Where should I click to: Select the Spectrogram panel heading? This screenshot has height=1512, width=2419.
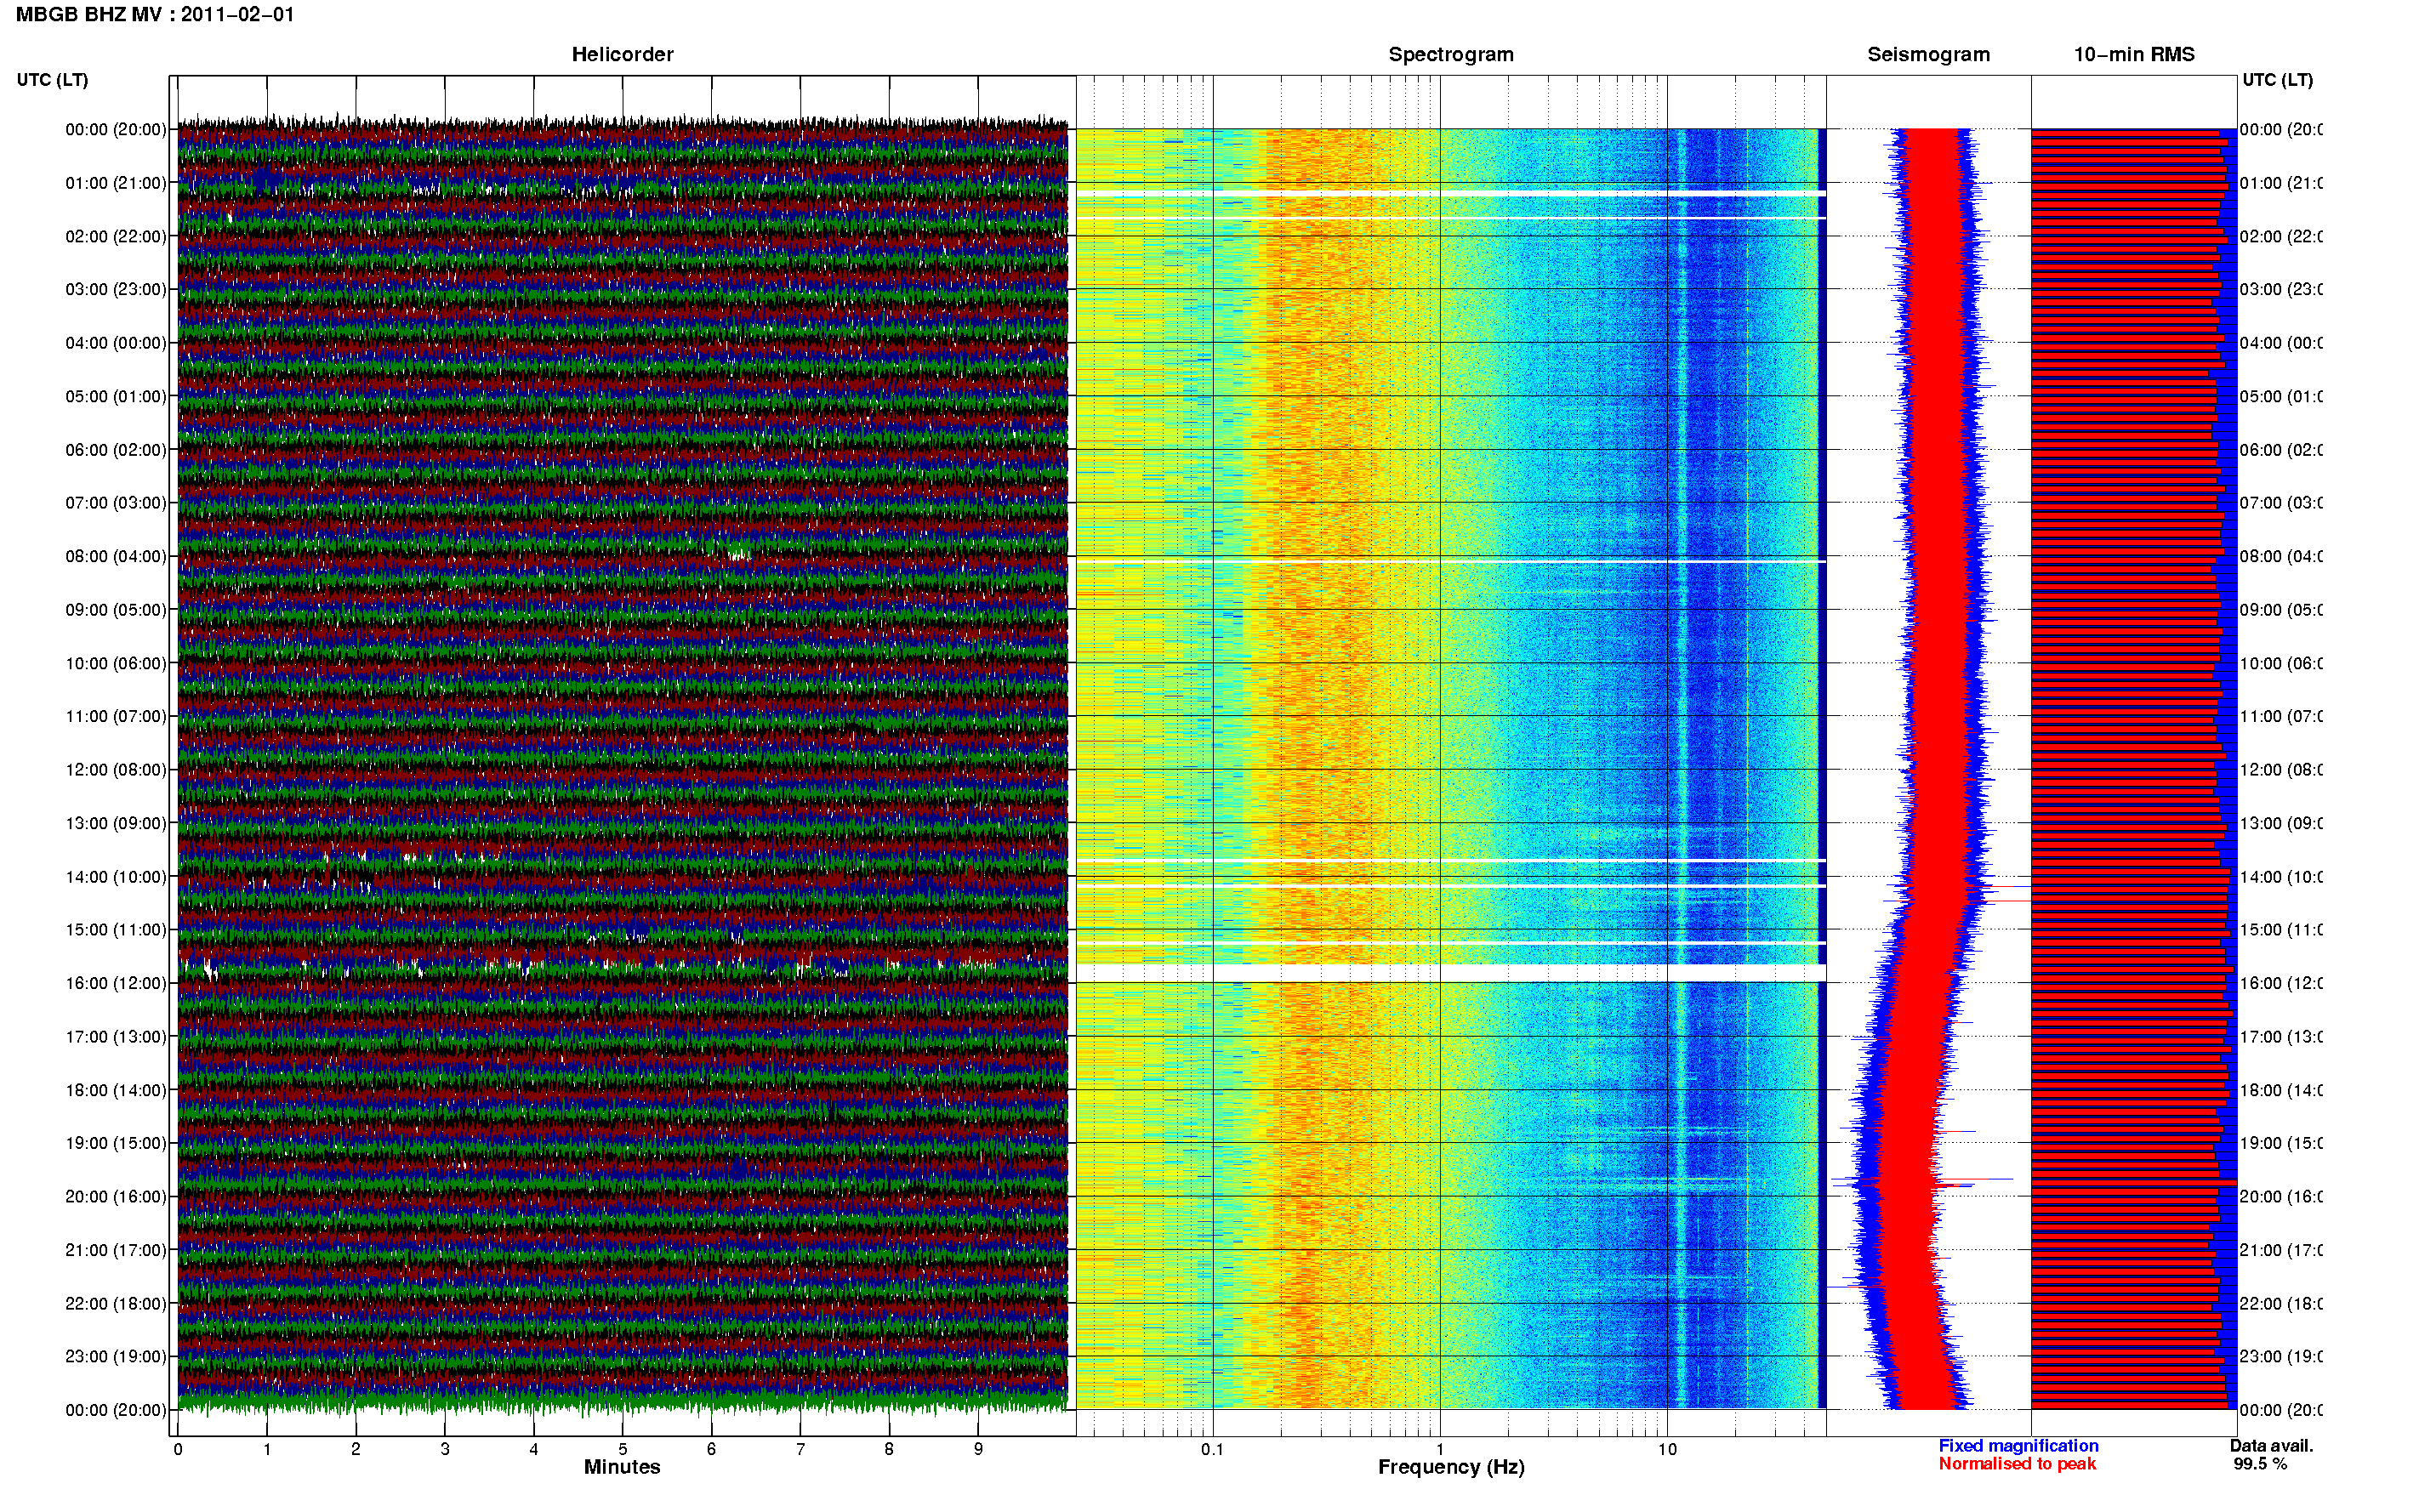tap(1451, 55)
